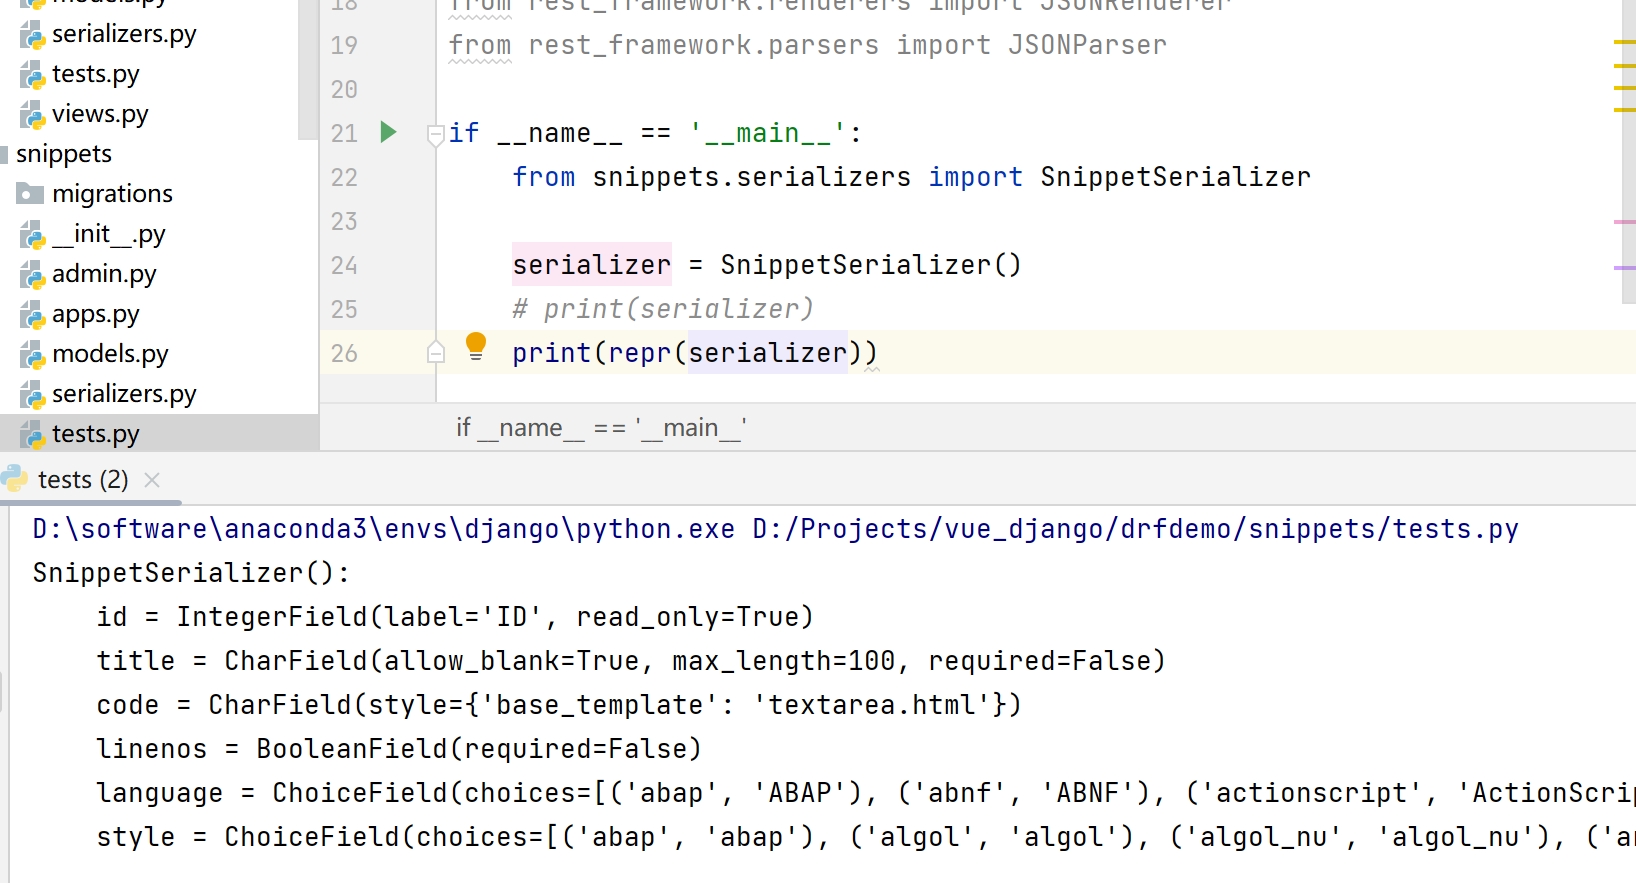The width and height of the screenshot is (1636, 883).
Task: Click line number 24 in the gutter
Action: tap(344, 265)
